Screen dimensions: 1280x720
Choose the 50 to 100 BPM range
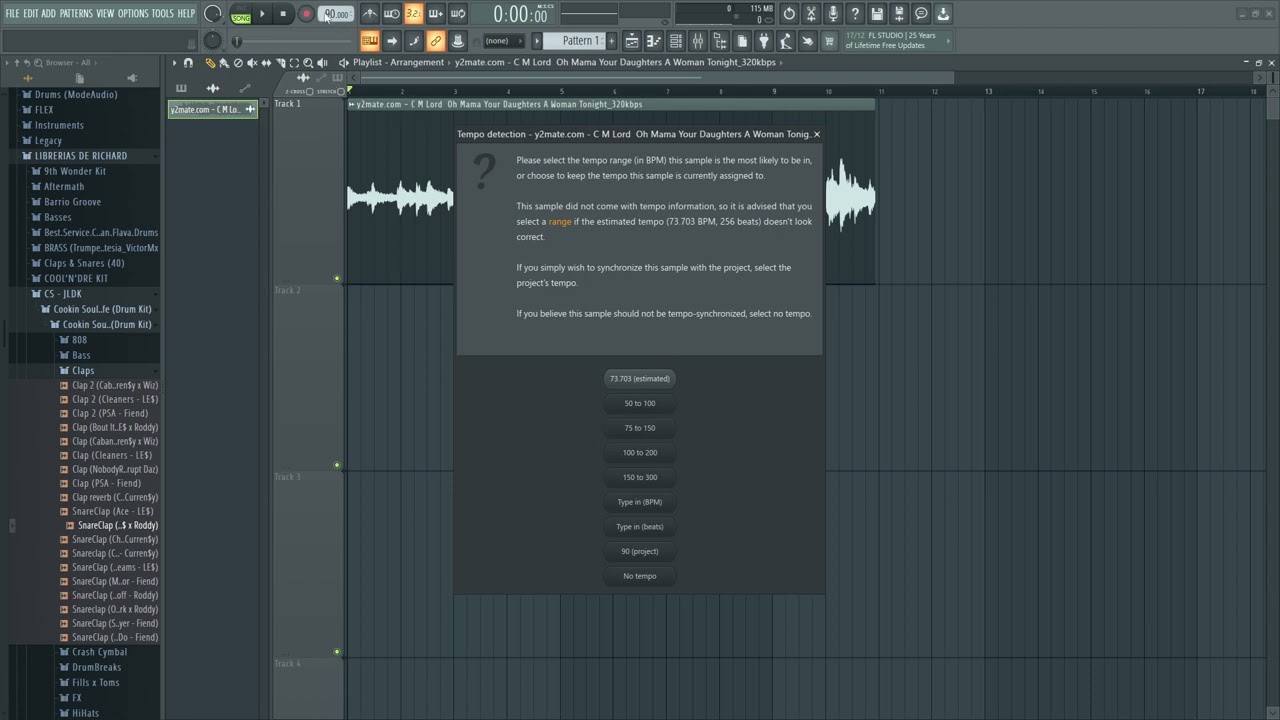pyautogui.click(x=640, y=403)
